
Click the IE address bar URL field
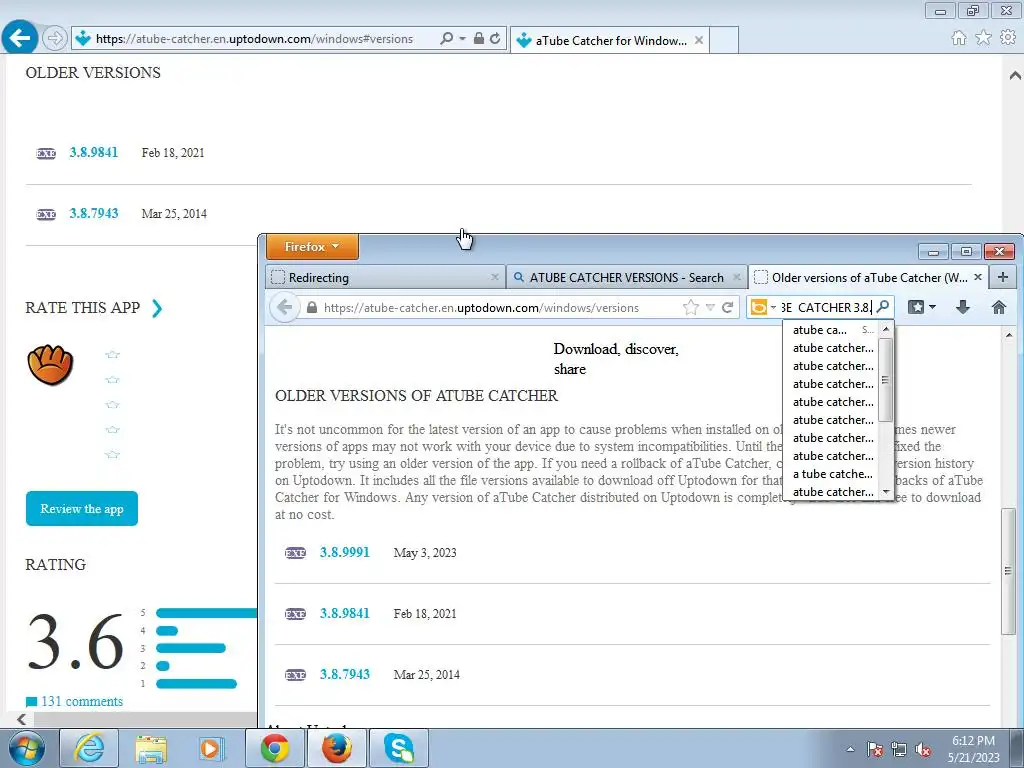coord(255,39)
